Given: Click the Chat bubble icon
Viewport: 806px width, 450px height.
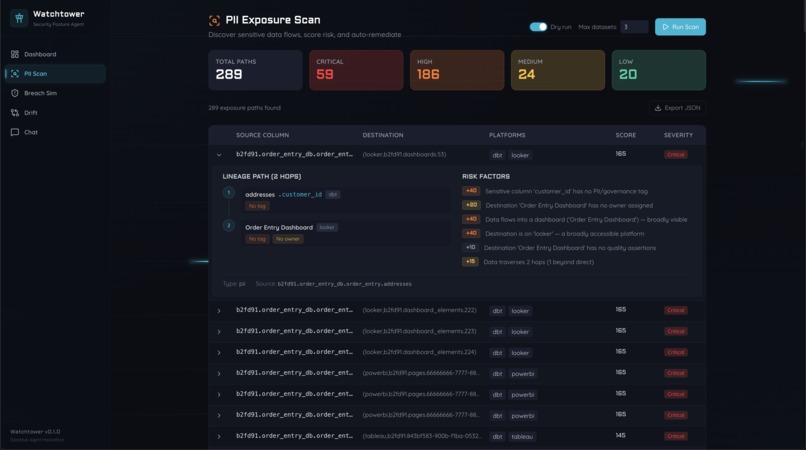Looking at the screenshot, I should tap(15, 132).
